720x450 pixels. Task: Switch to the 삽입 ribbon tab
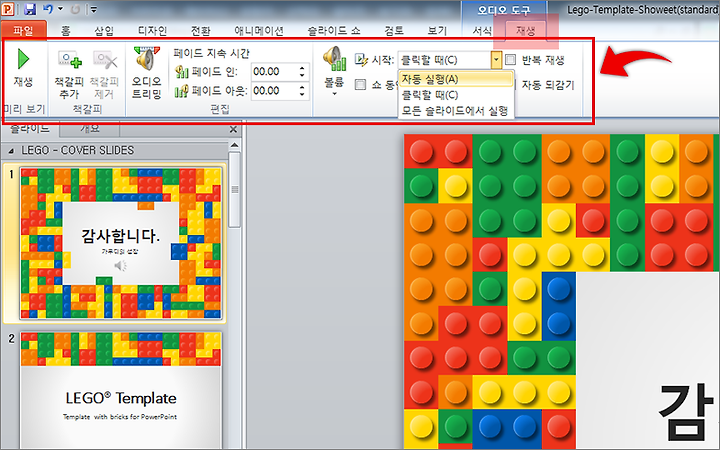pyautogui.click(x=104, y=31)
